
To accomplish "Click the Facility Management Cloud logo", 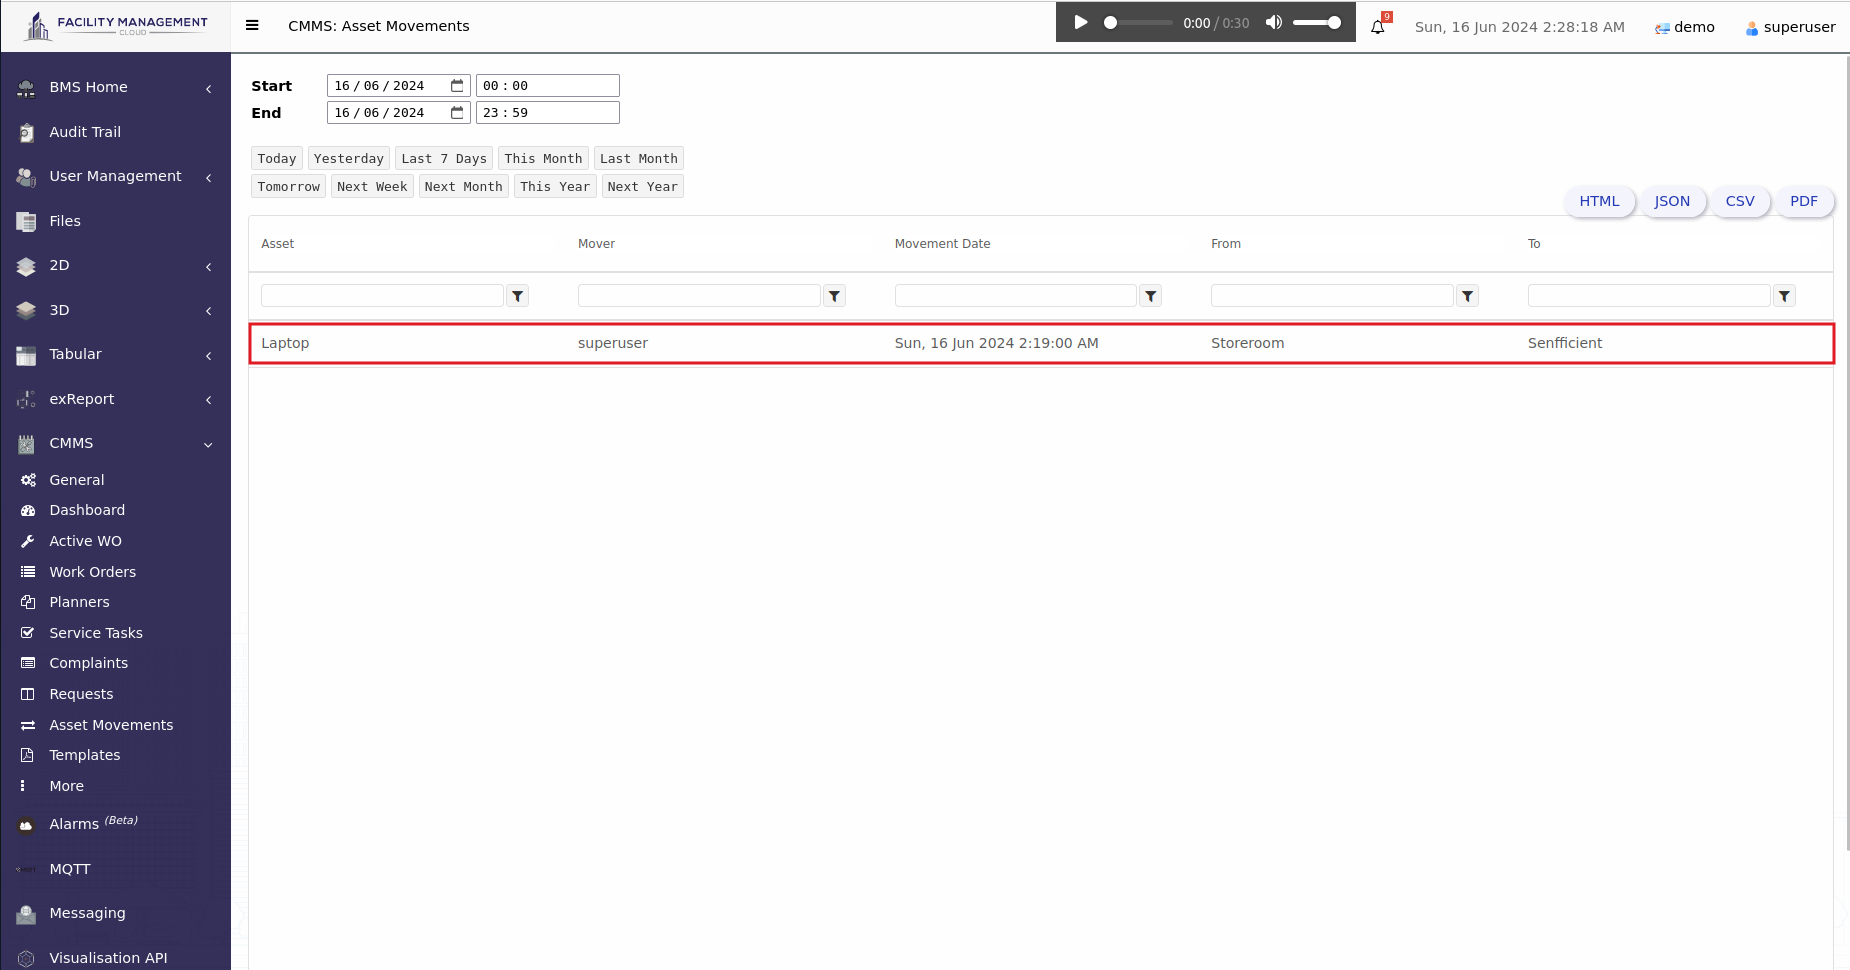I will (x=116, y=26).
